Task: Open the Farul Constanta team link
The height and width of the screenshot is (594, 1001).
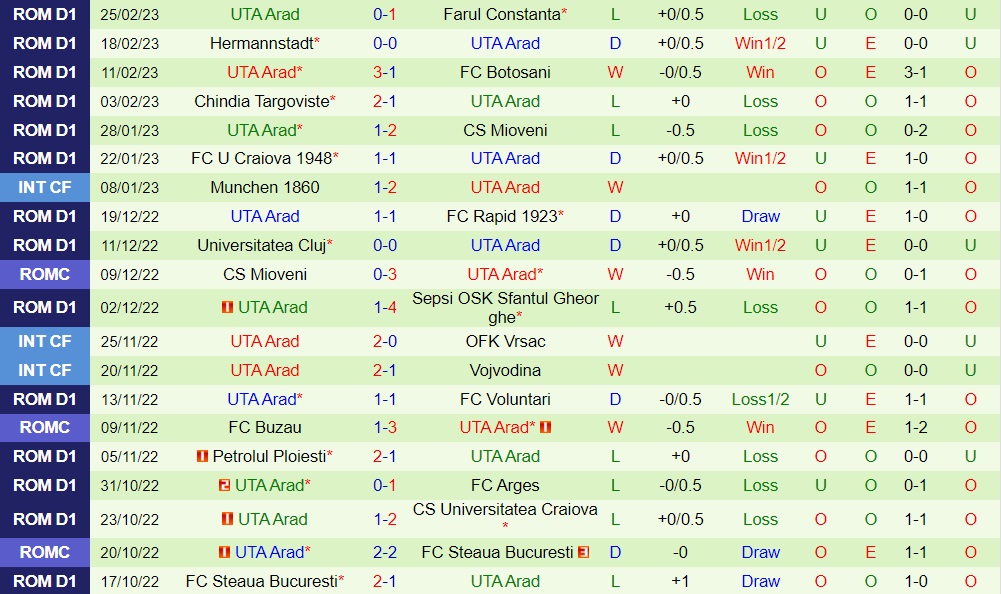Action: pyautogui.click(x=501, y=15)
